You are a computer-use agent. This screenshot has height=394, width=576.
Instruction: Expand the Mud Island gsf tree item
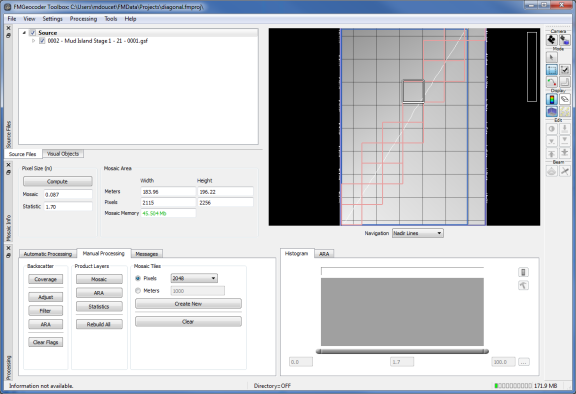click(x=33, y=41)
